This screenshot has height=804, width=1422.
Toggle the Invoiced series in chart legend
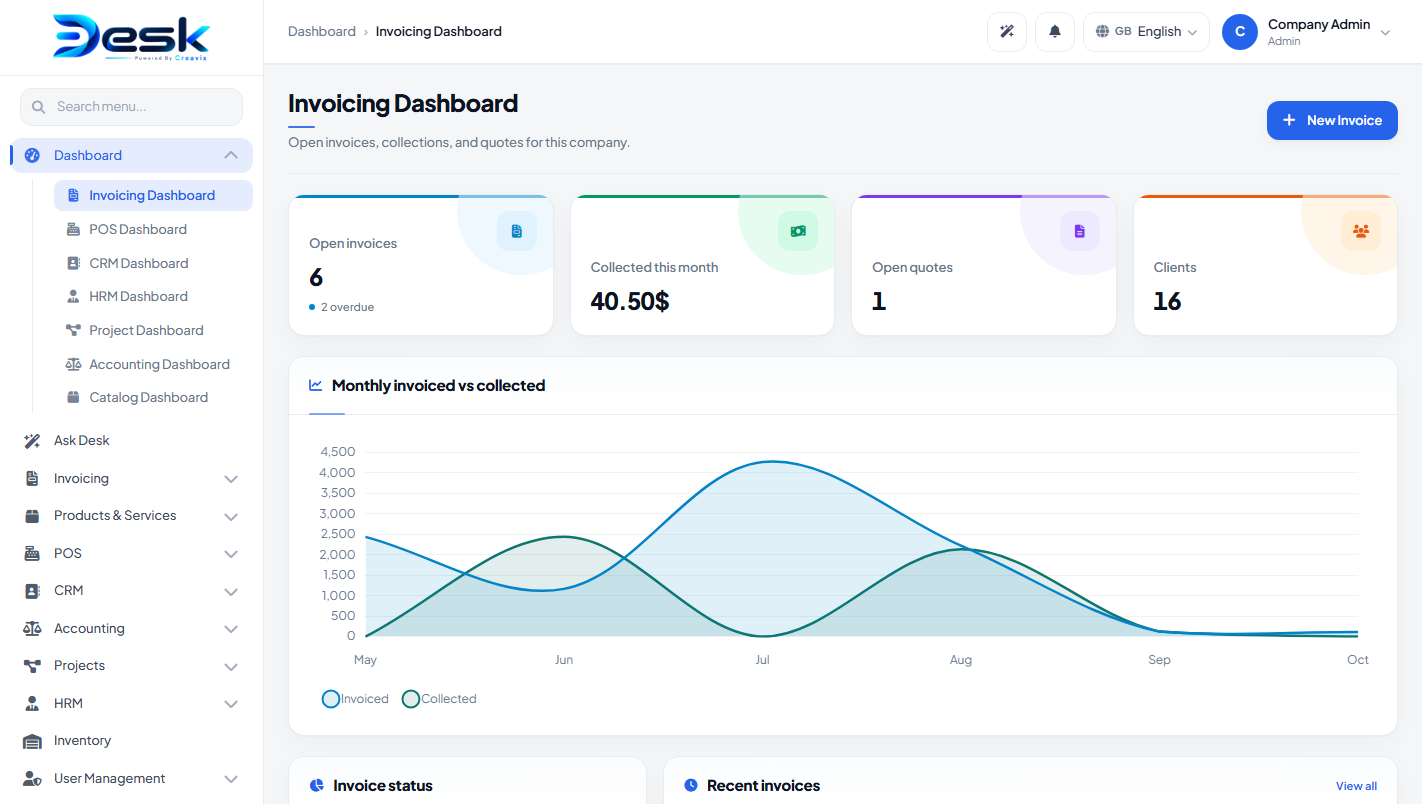355,699
